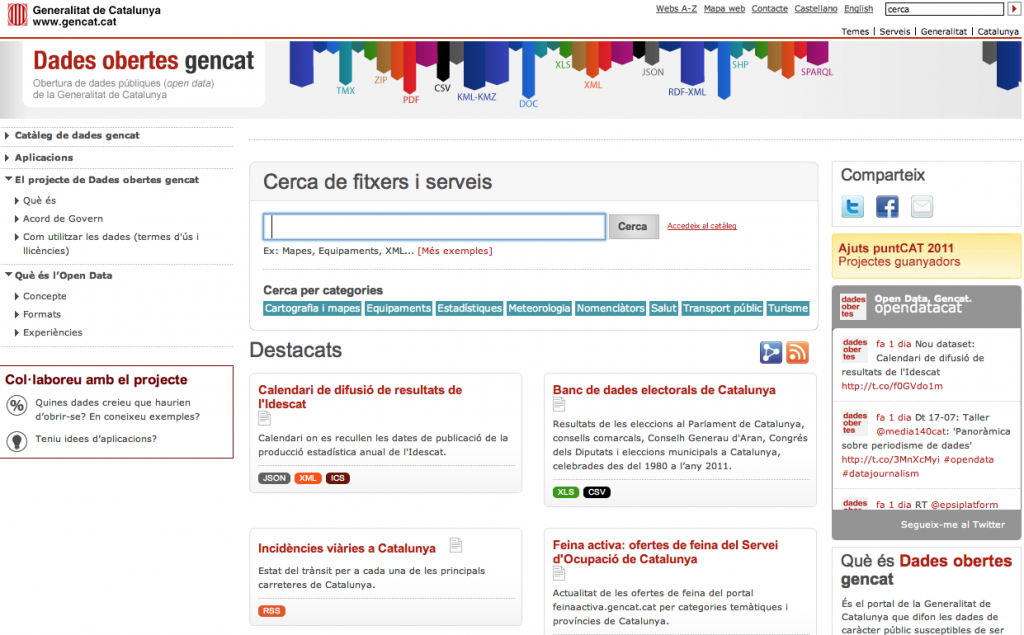Click the document icon under Banc de dades electorals
This screenshot has height=635, width=1024.
click(x=559, y=404)
